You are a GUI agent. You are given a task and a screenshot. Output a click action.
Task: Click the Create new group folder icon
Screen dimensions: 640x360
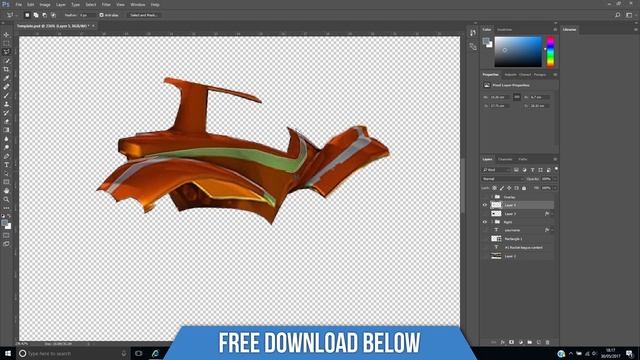click(x=529, y=342)
